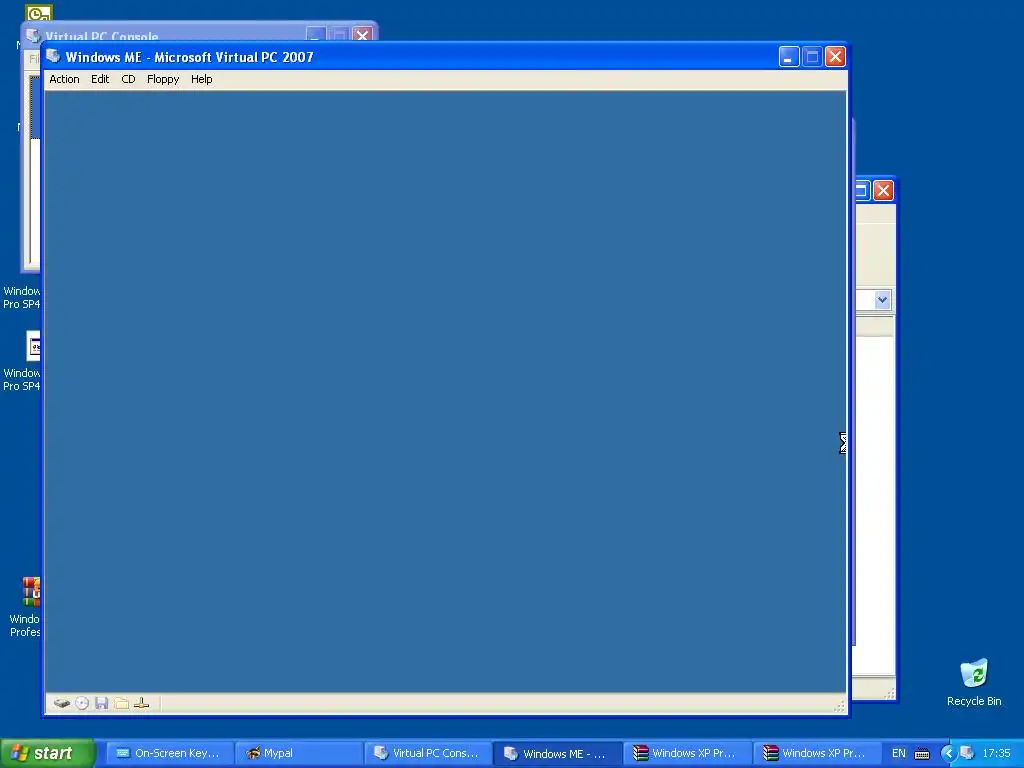The width and height of the screenshot is (1024, 768).
Task: Click the hard disk activity status icon
Action: pos(62,703)
